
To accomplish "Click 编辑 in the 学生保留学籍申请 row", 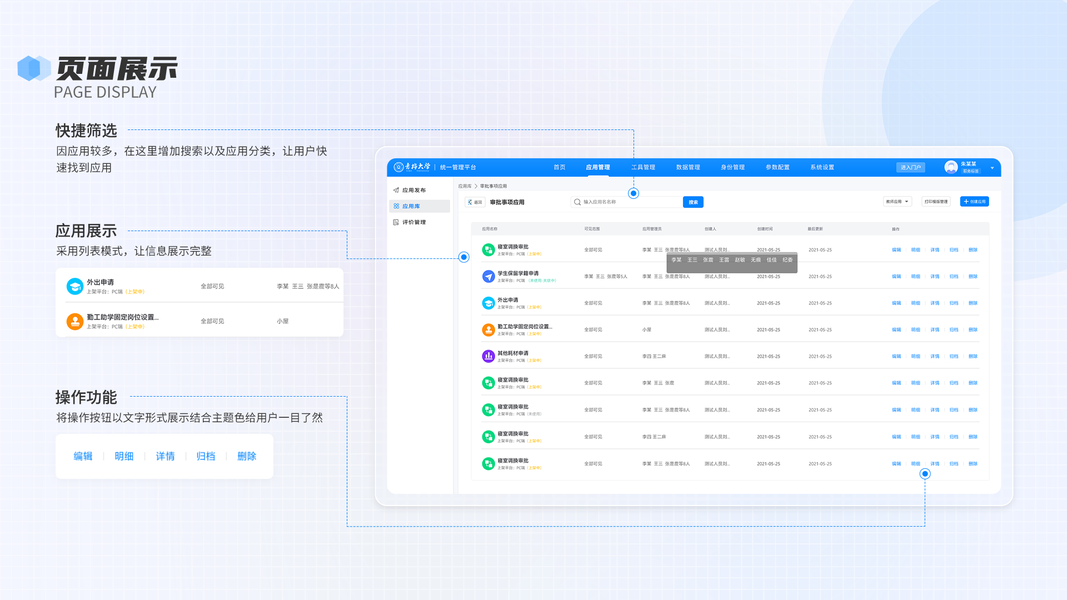I will (x=896, y=276).
